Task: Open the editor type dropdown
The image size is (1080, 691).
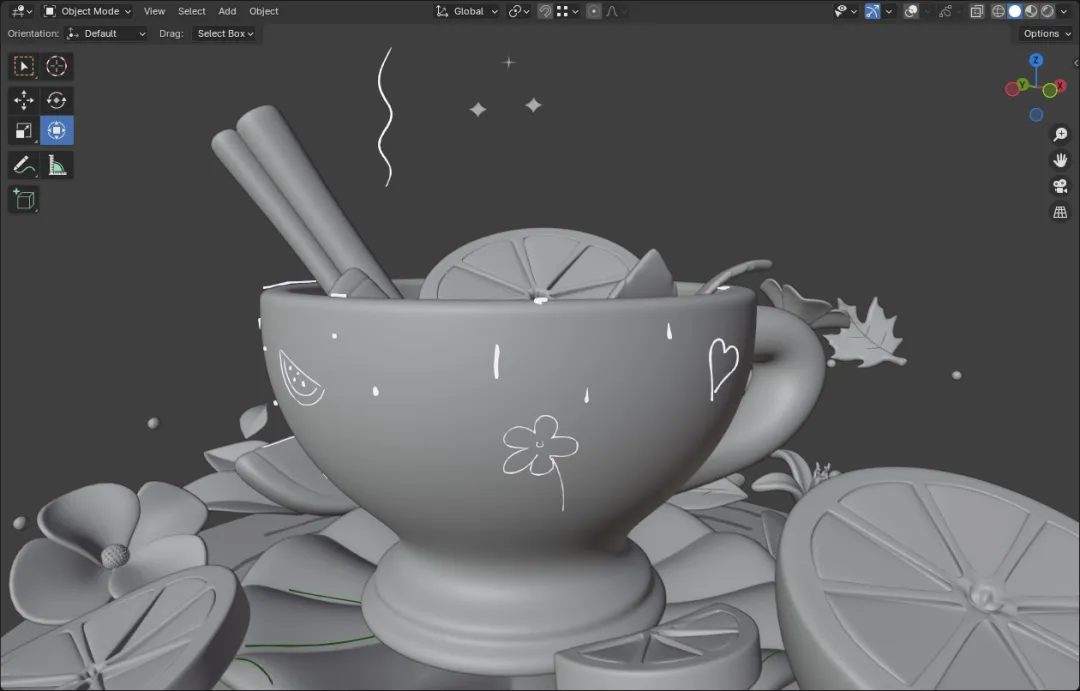Action: coord(19,11)
